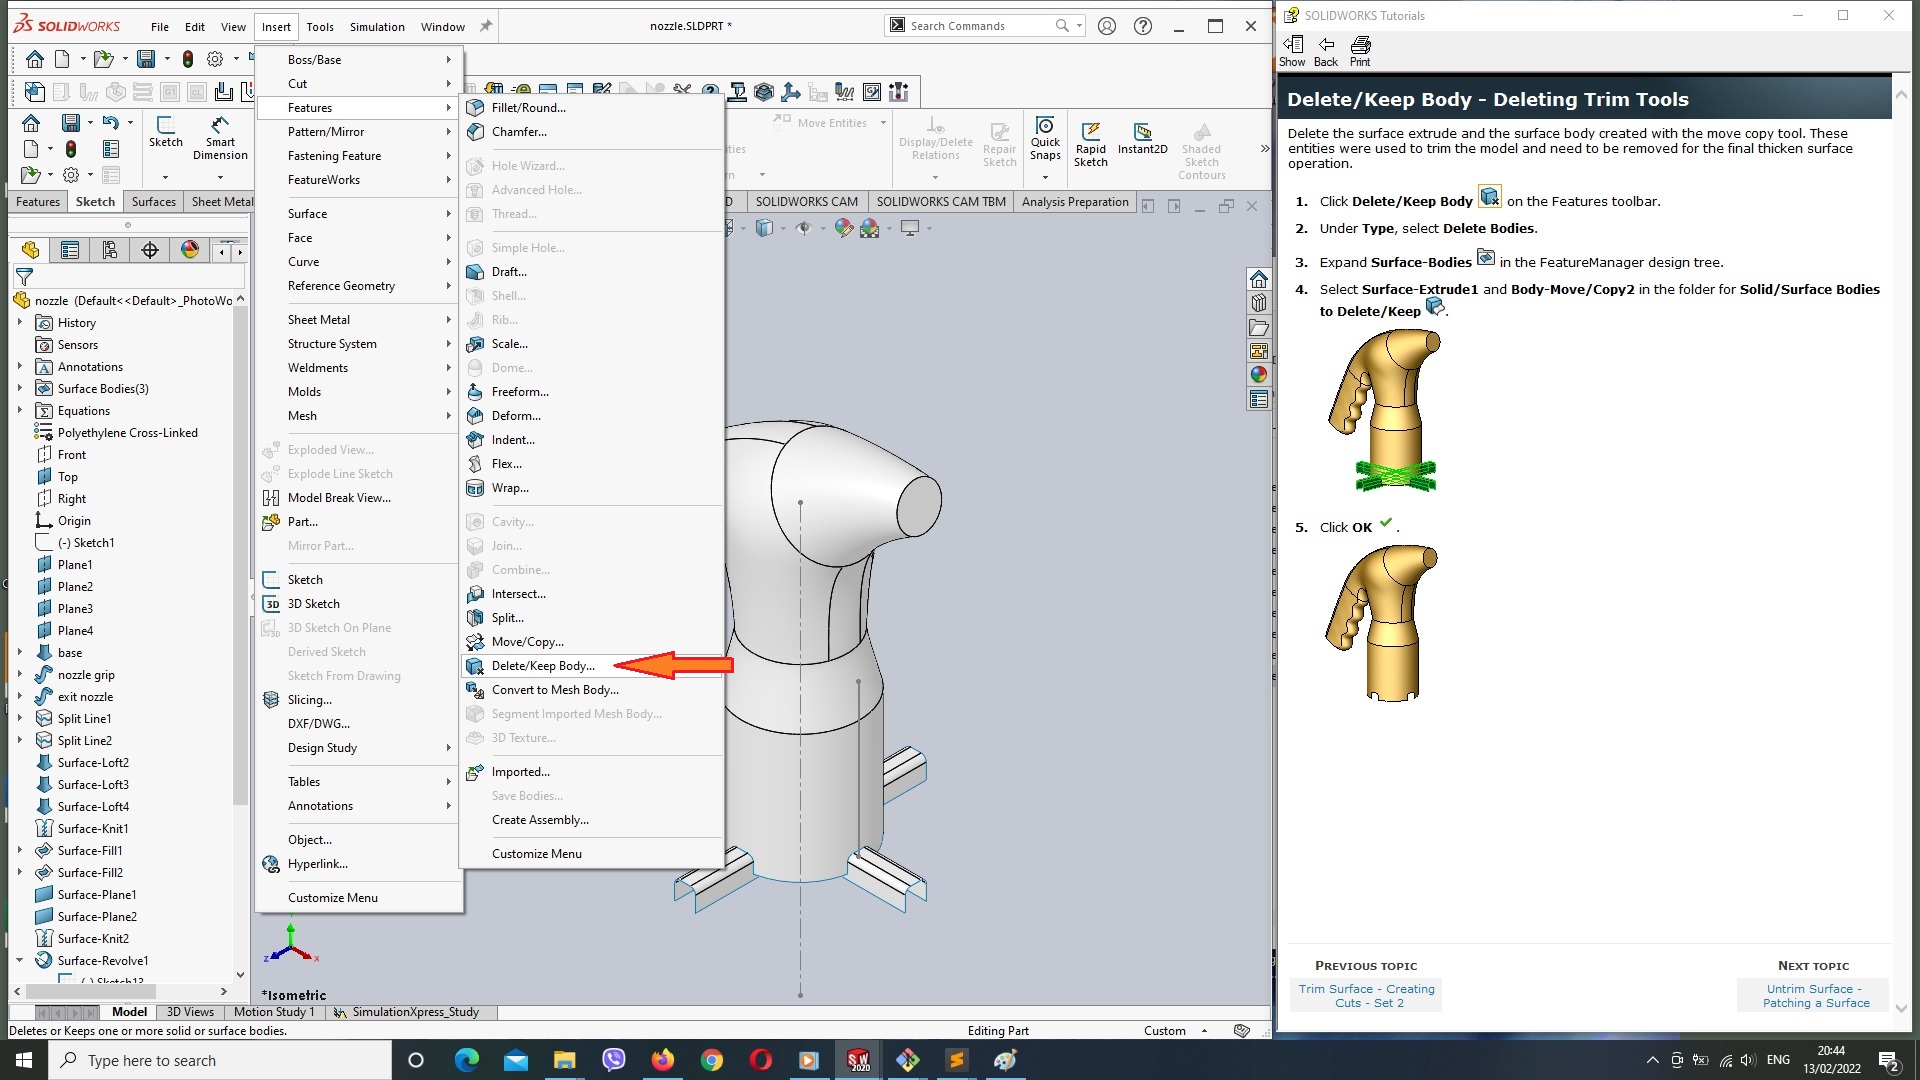Click the Print icon in Tutorials window
1920x1080 pixels.
1360,51
